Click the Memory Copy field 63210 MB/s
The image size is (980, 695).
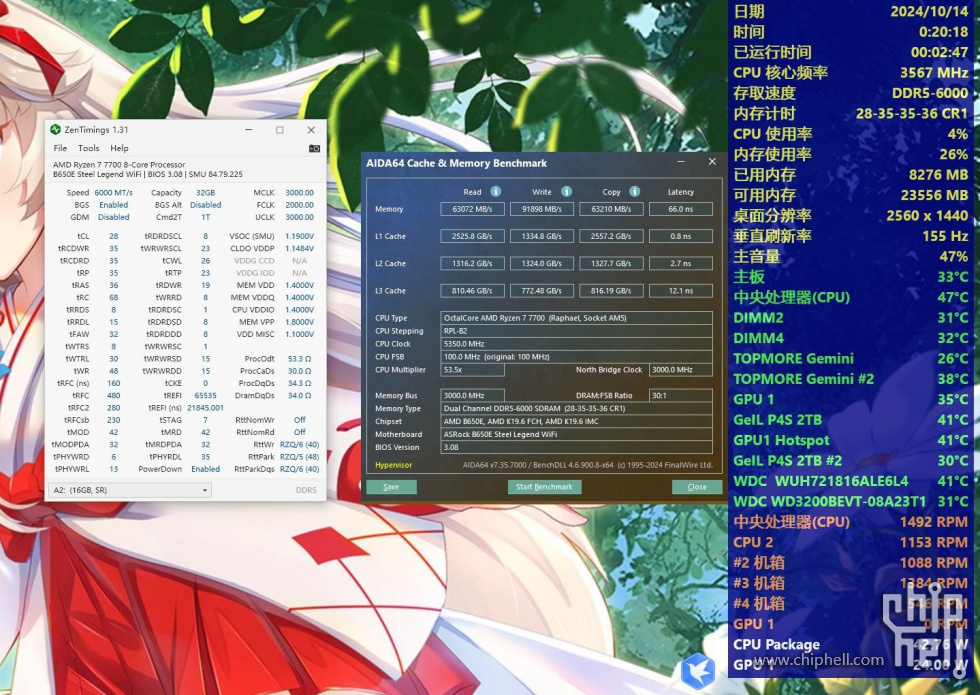pos(611,209)
